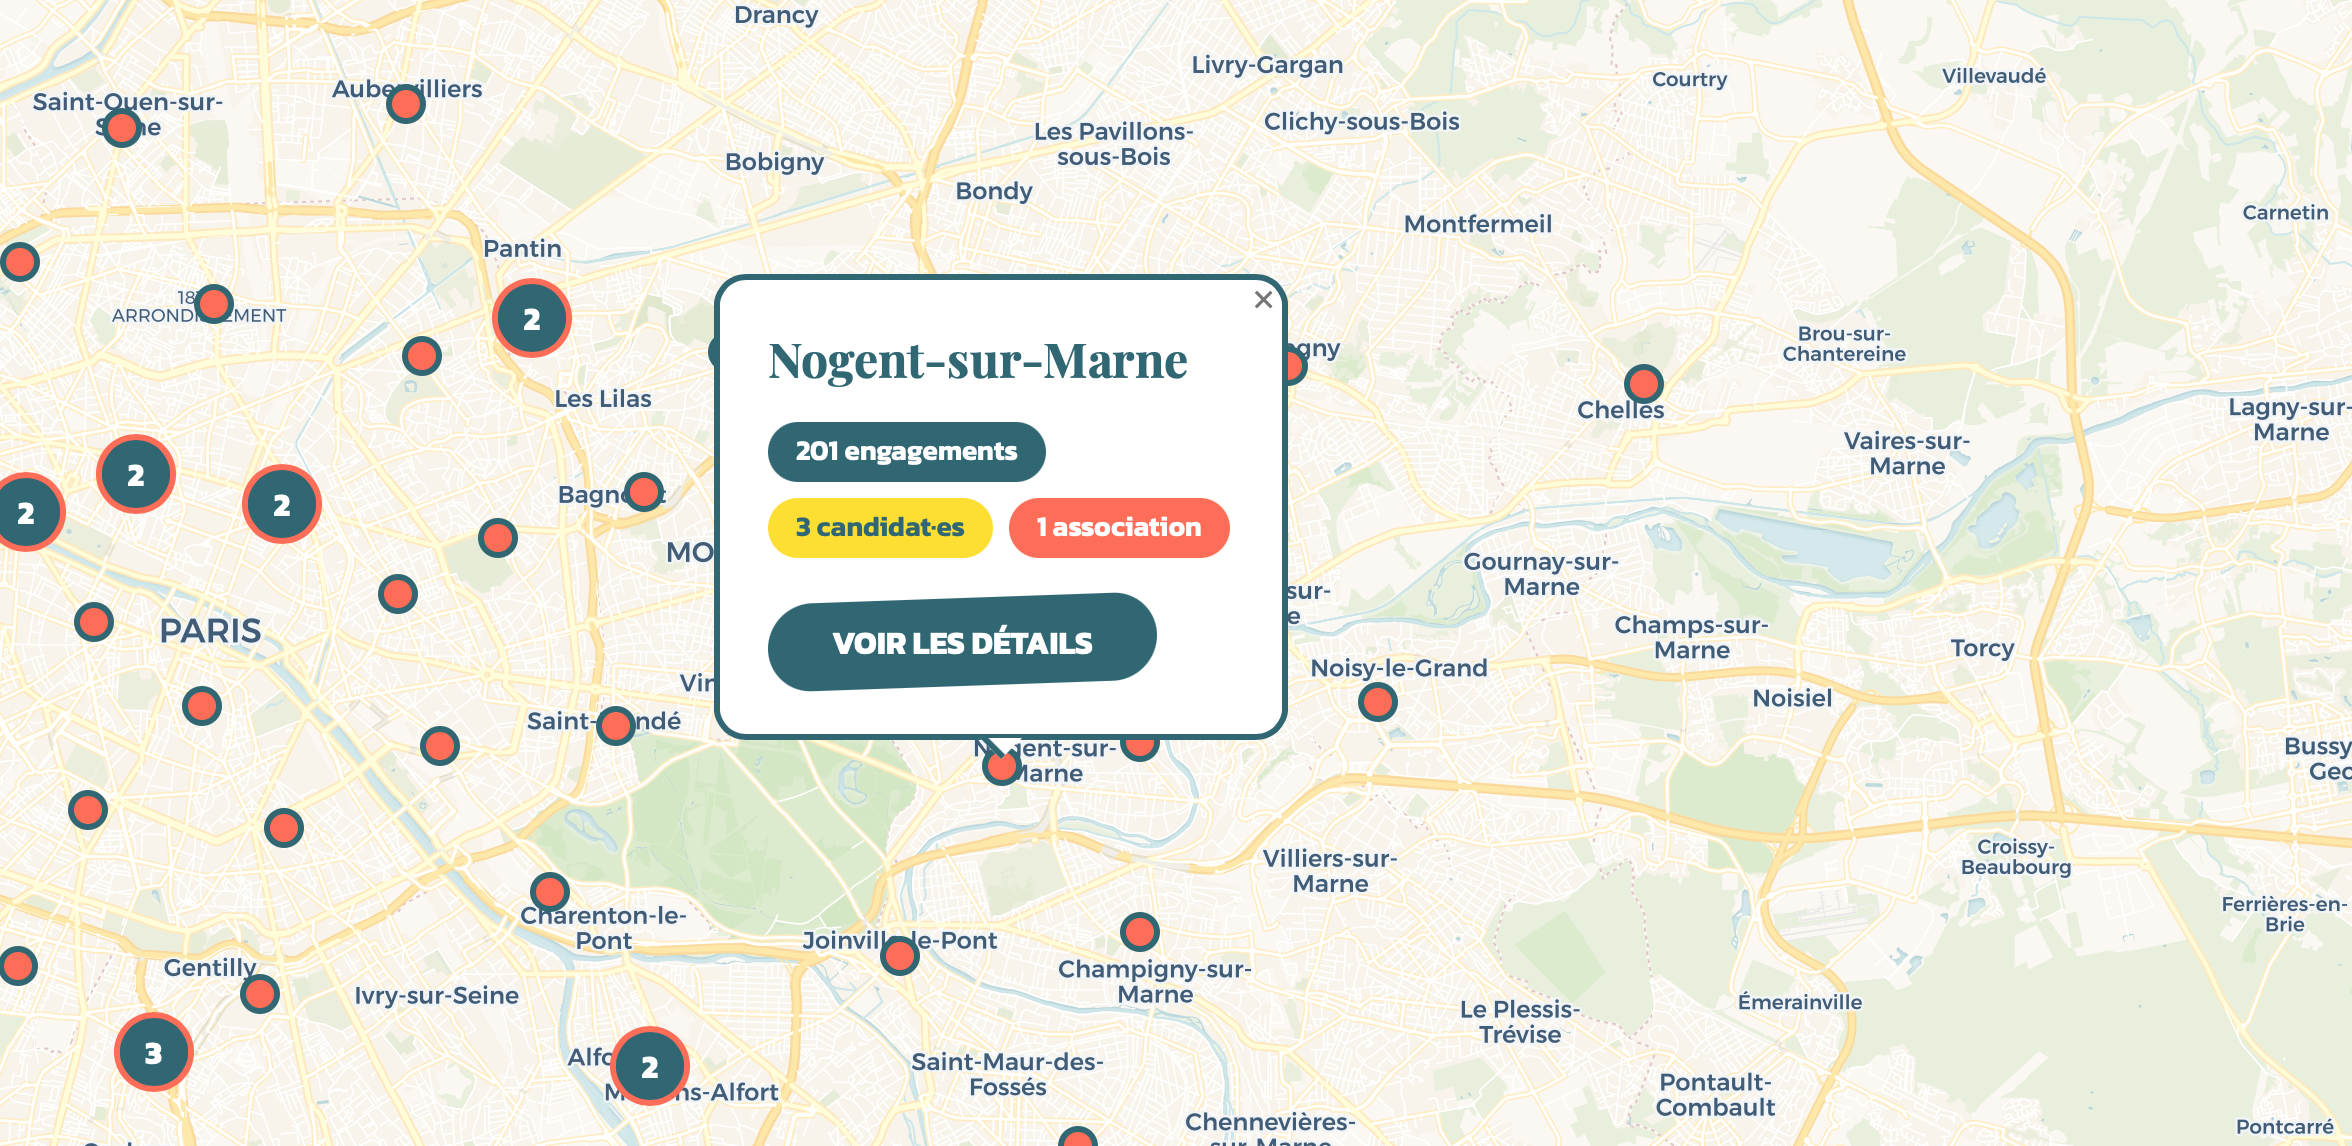Click the VOIR LES DÉTAILS button

(x=962, y=642)
